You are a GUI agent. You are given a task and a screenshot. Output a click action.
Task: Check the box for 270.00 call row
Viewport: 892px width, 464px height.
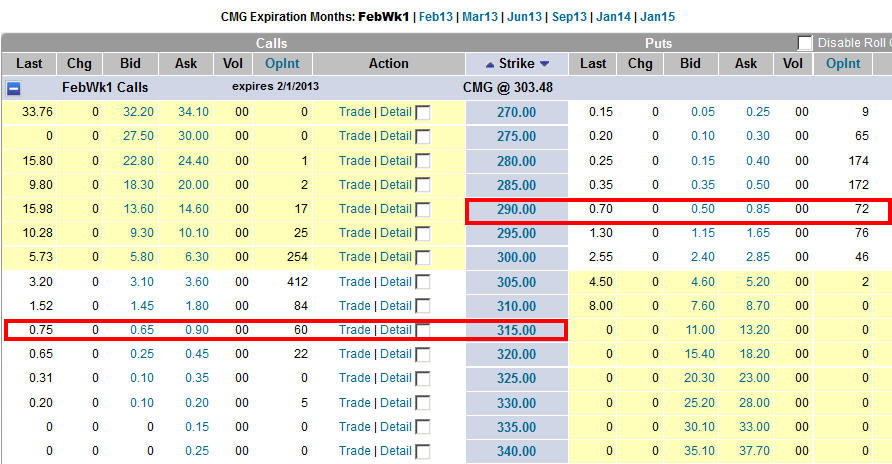click(423, 113)
